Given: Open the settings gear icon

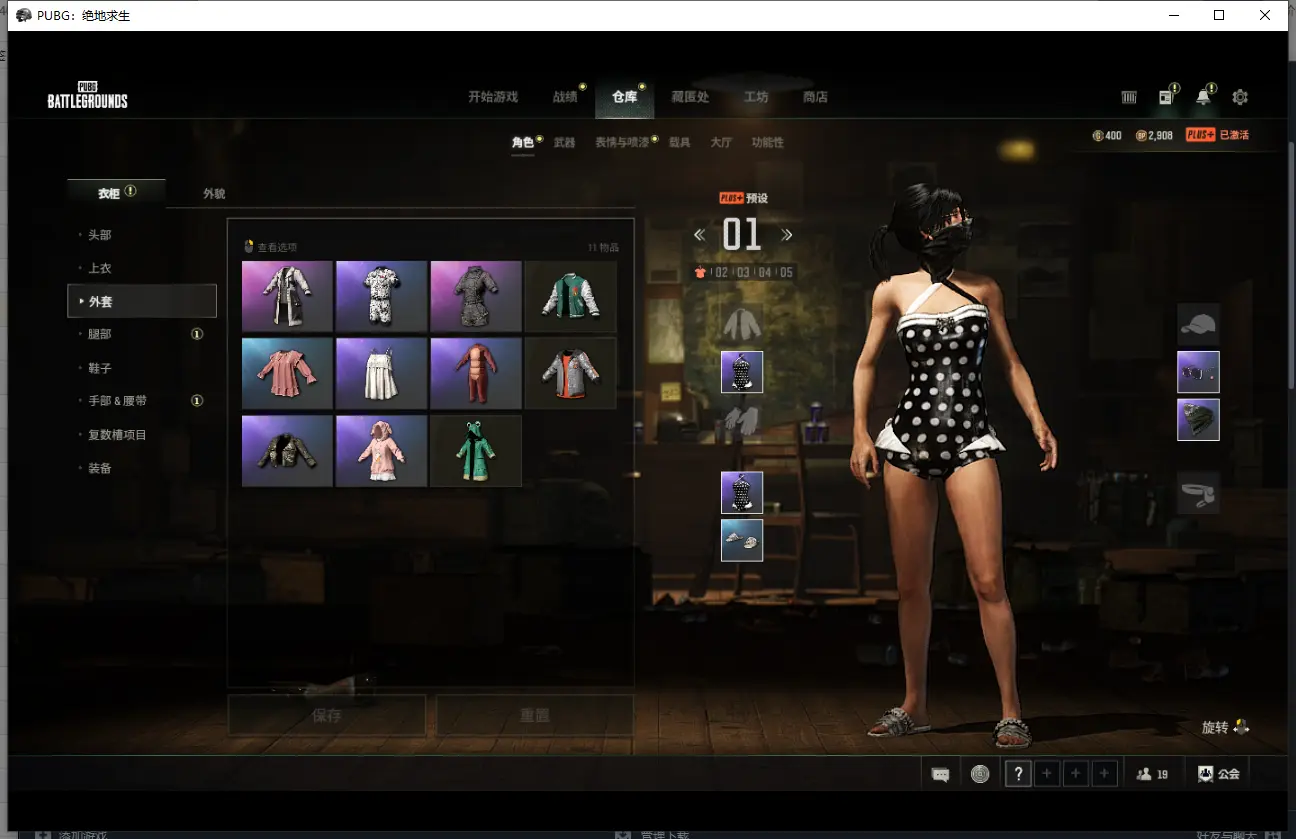Looking at the screenshot, I should click(1240, 97).
